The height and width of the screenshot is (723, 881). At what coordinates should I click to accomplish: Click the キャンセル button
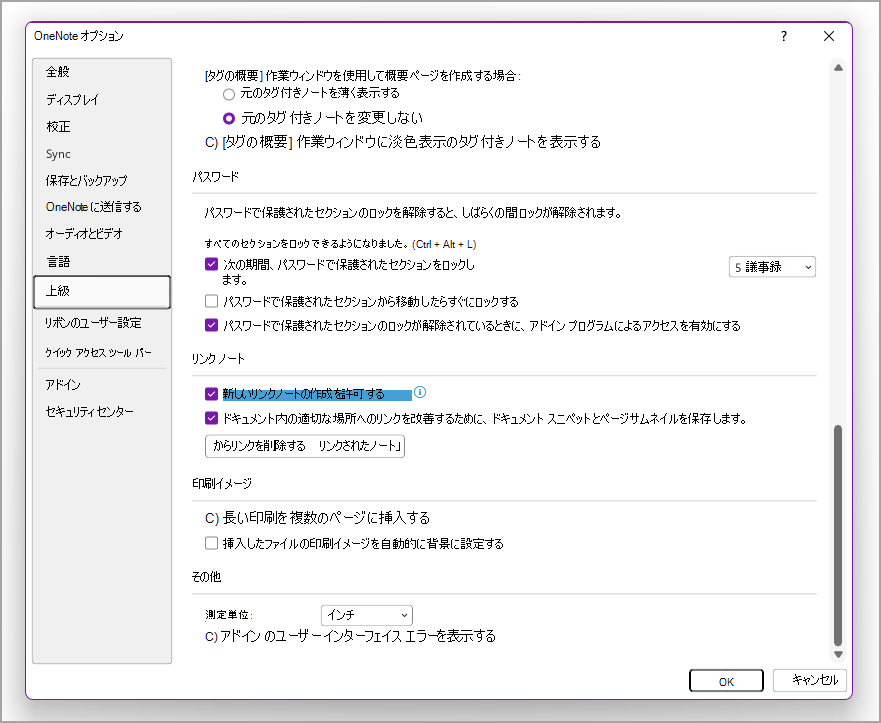point(810,680)
